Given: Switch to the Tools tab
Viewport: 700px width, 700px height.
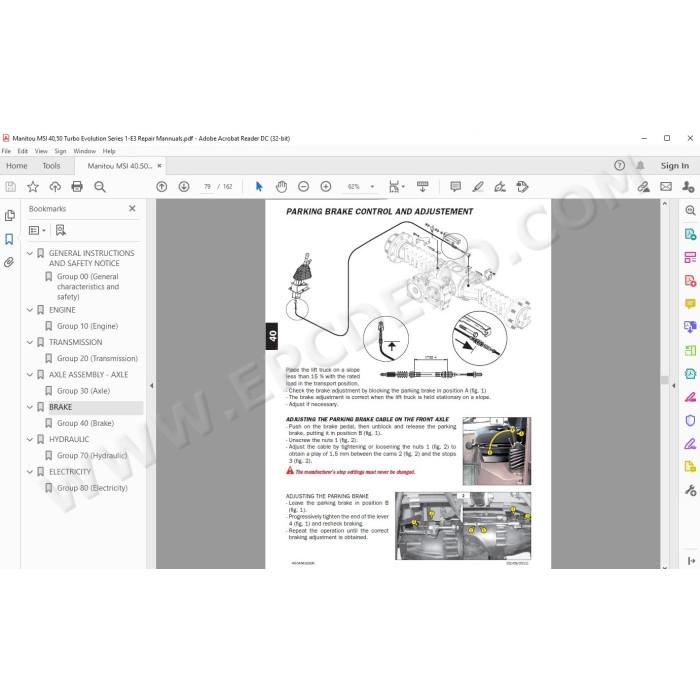Looking at the screenshot, I should pos(51,166).
